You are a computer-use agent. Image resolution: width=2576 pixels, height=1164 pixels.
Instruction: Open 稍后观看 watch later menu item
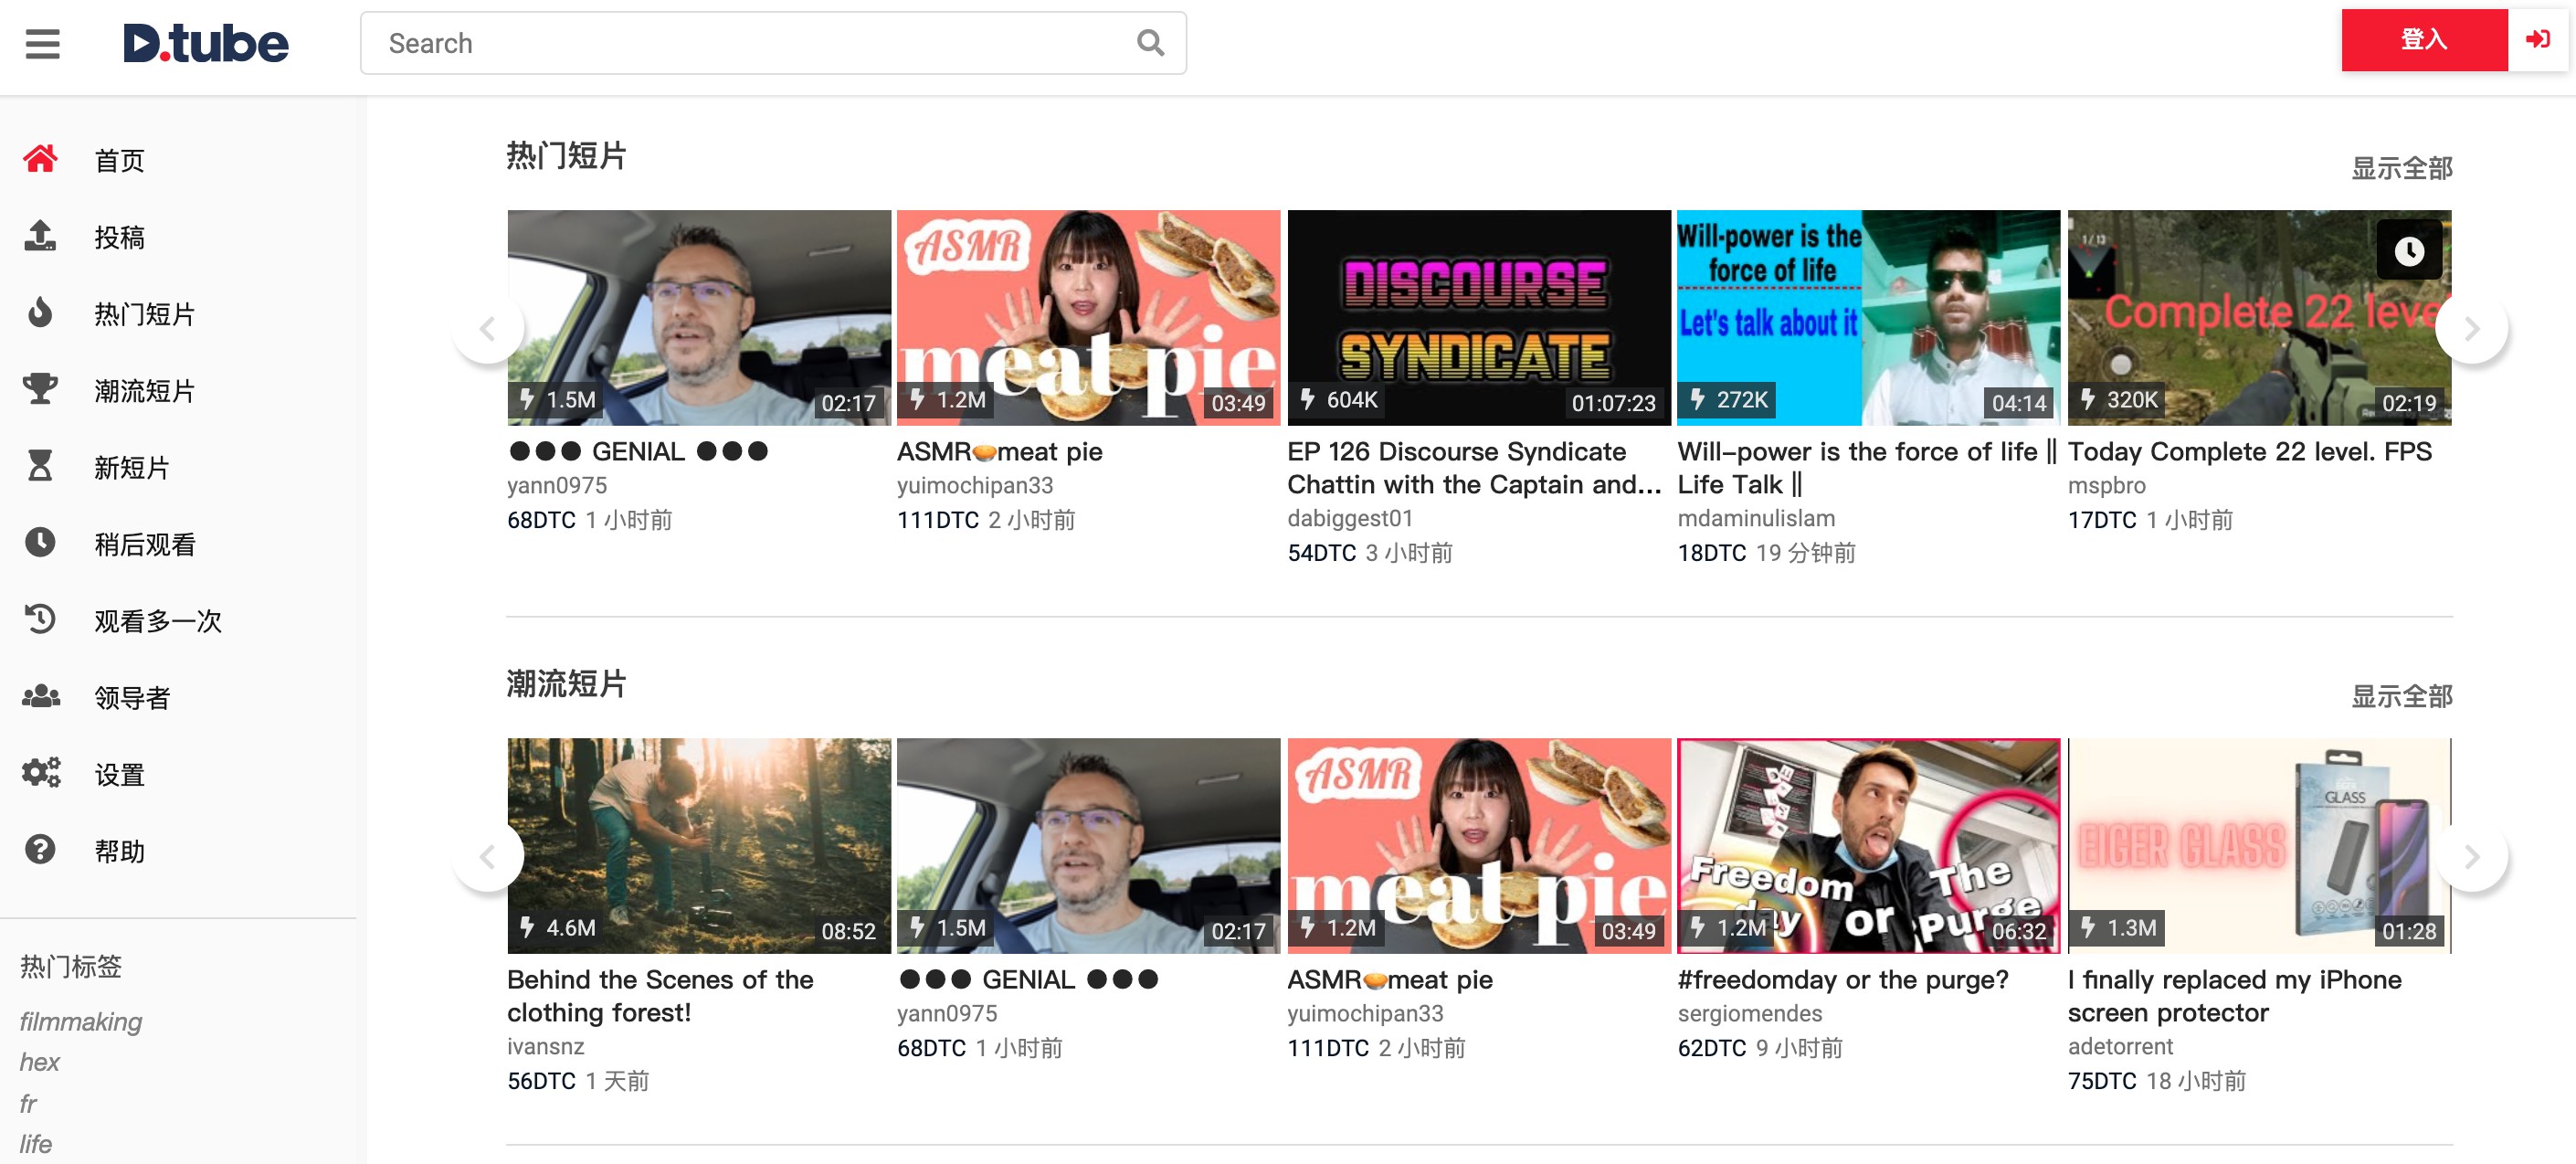pyautogui.click(x=144, y=544)
